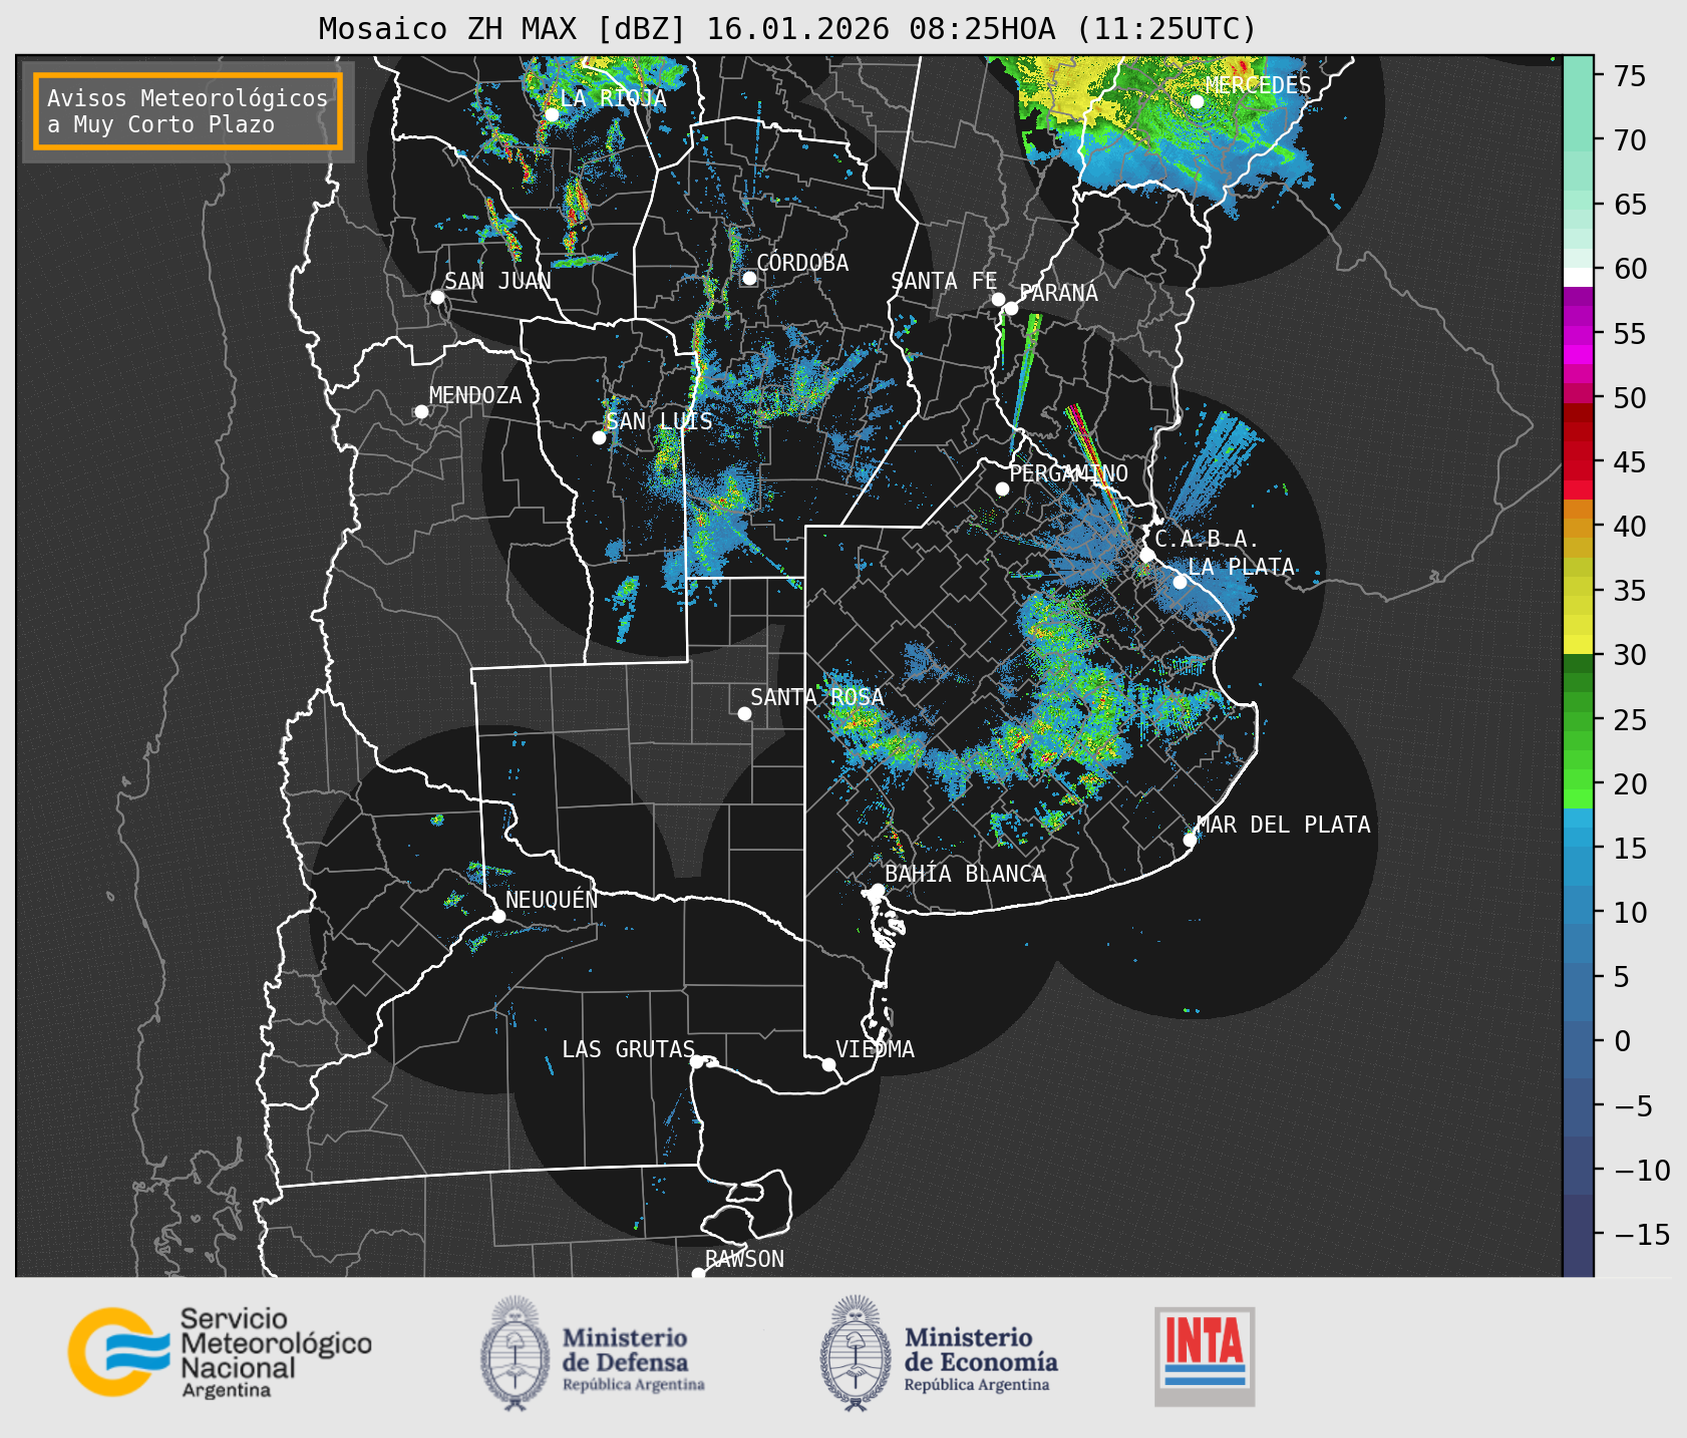This screenshot has height=1438, width=1687.
Task: Click the Santa Fe city marker
Action: (998, 299)
